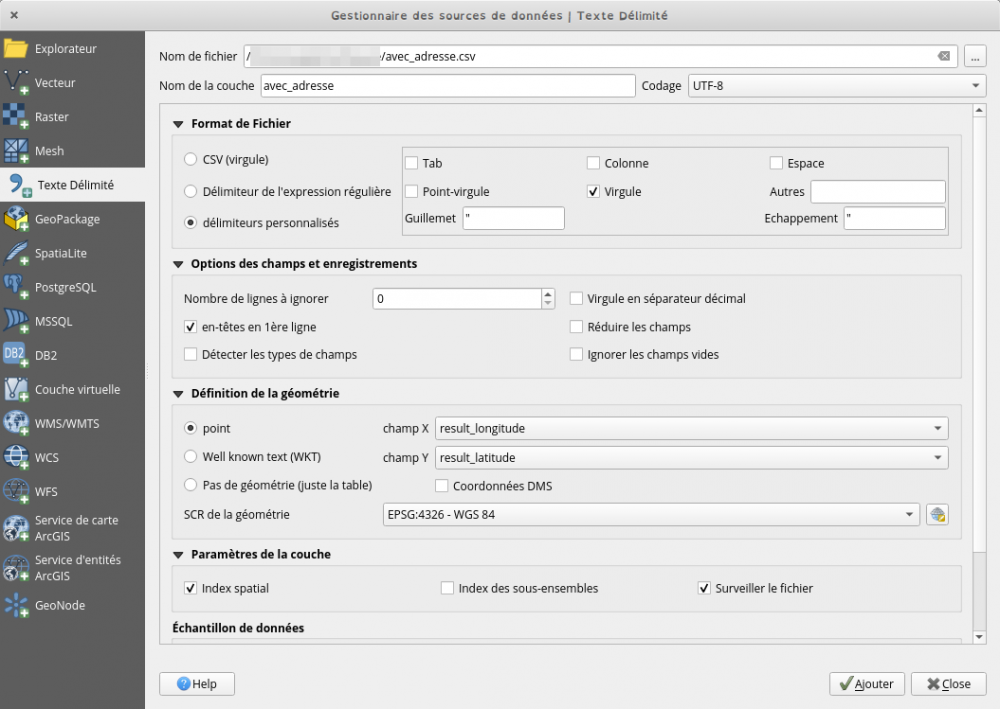
Task: Collapse the Format de Fichier section
Action: (178, 124)
